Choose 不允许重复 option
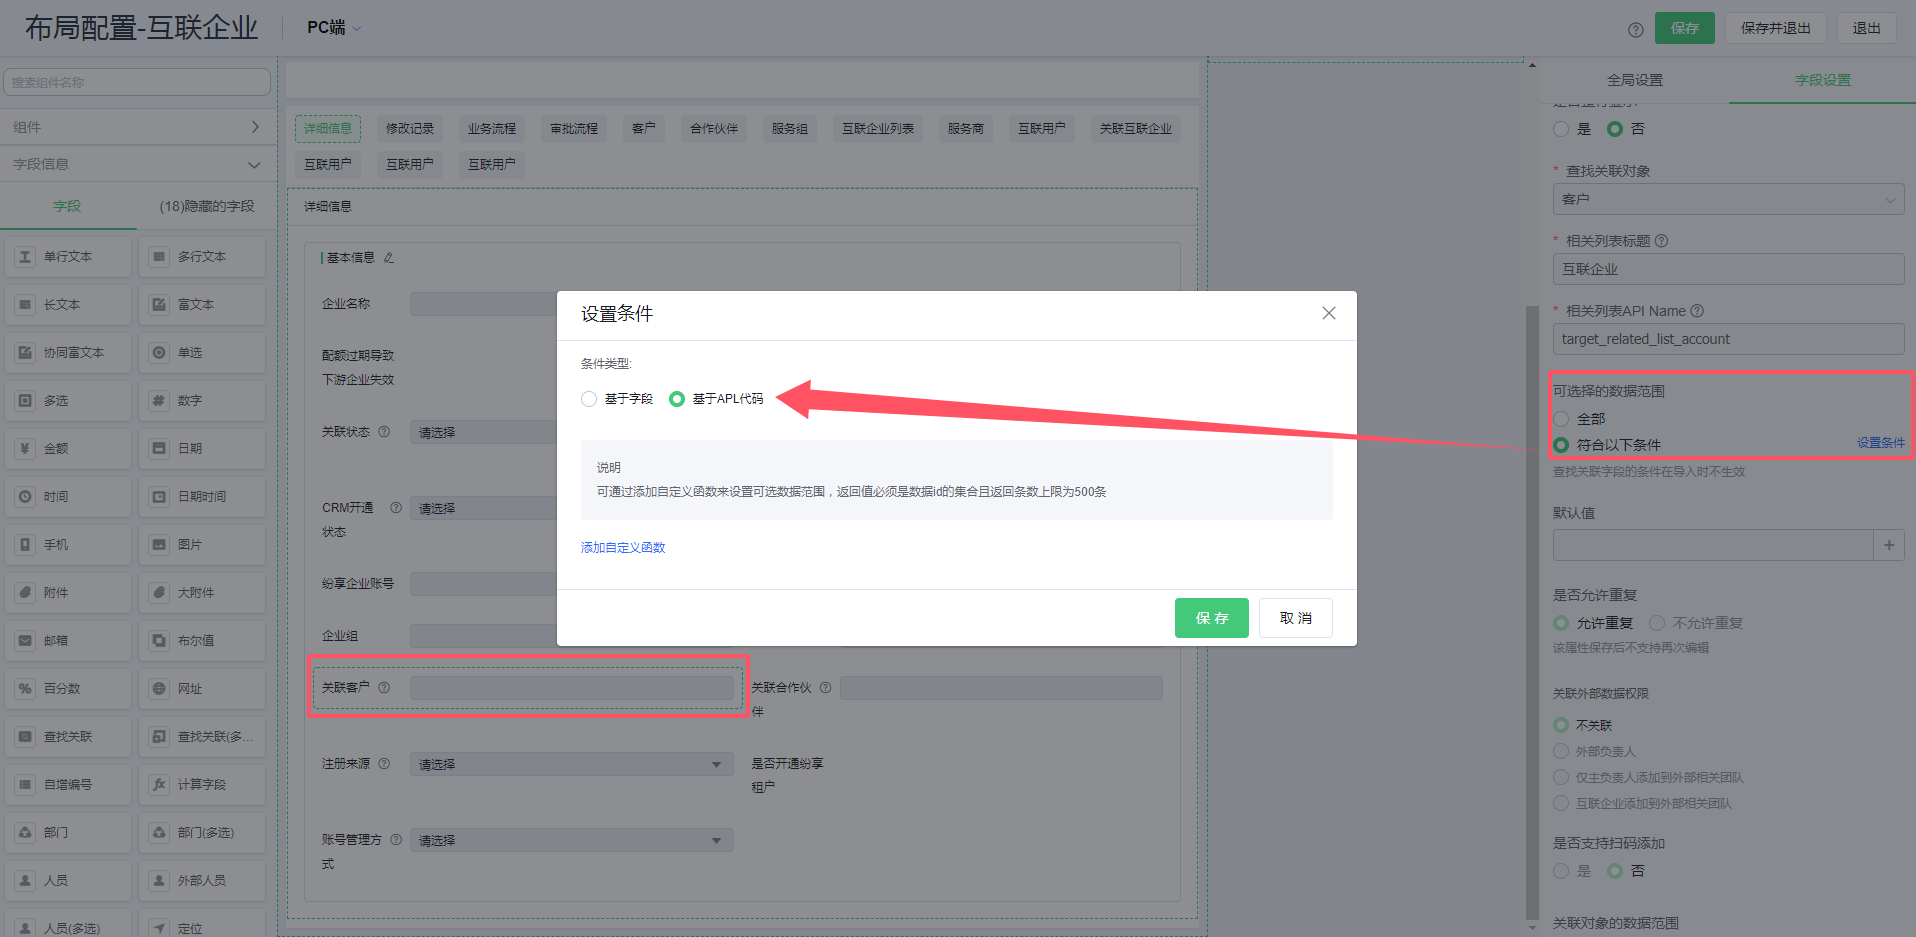1916x937 pixels. 1656,622
